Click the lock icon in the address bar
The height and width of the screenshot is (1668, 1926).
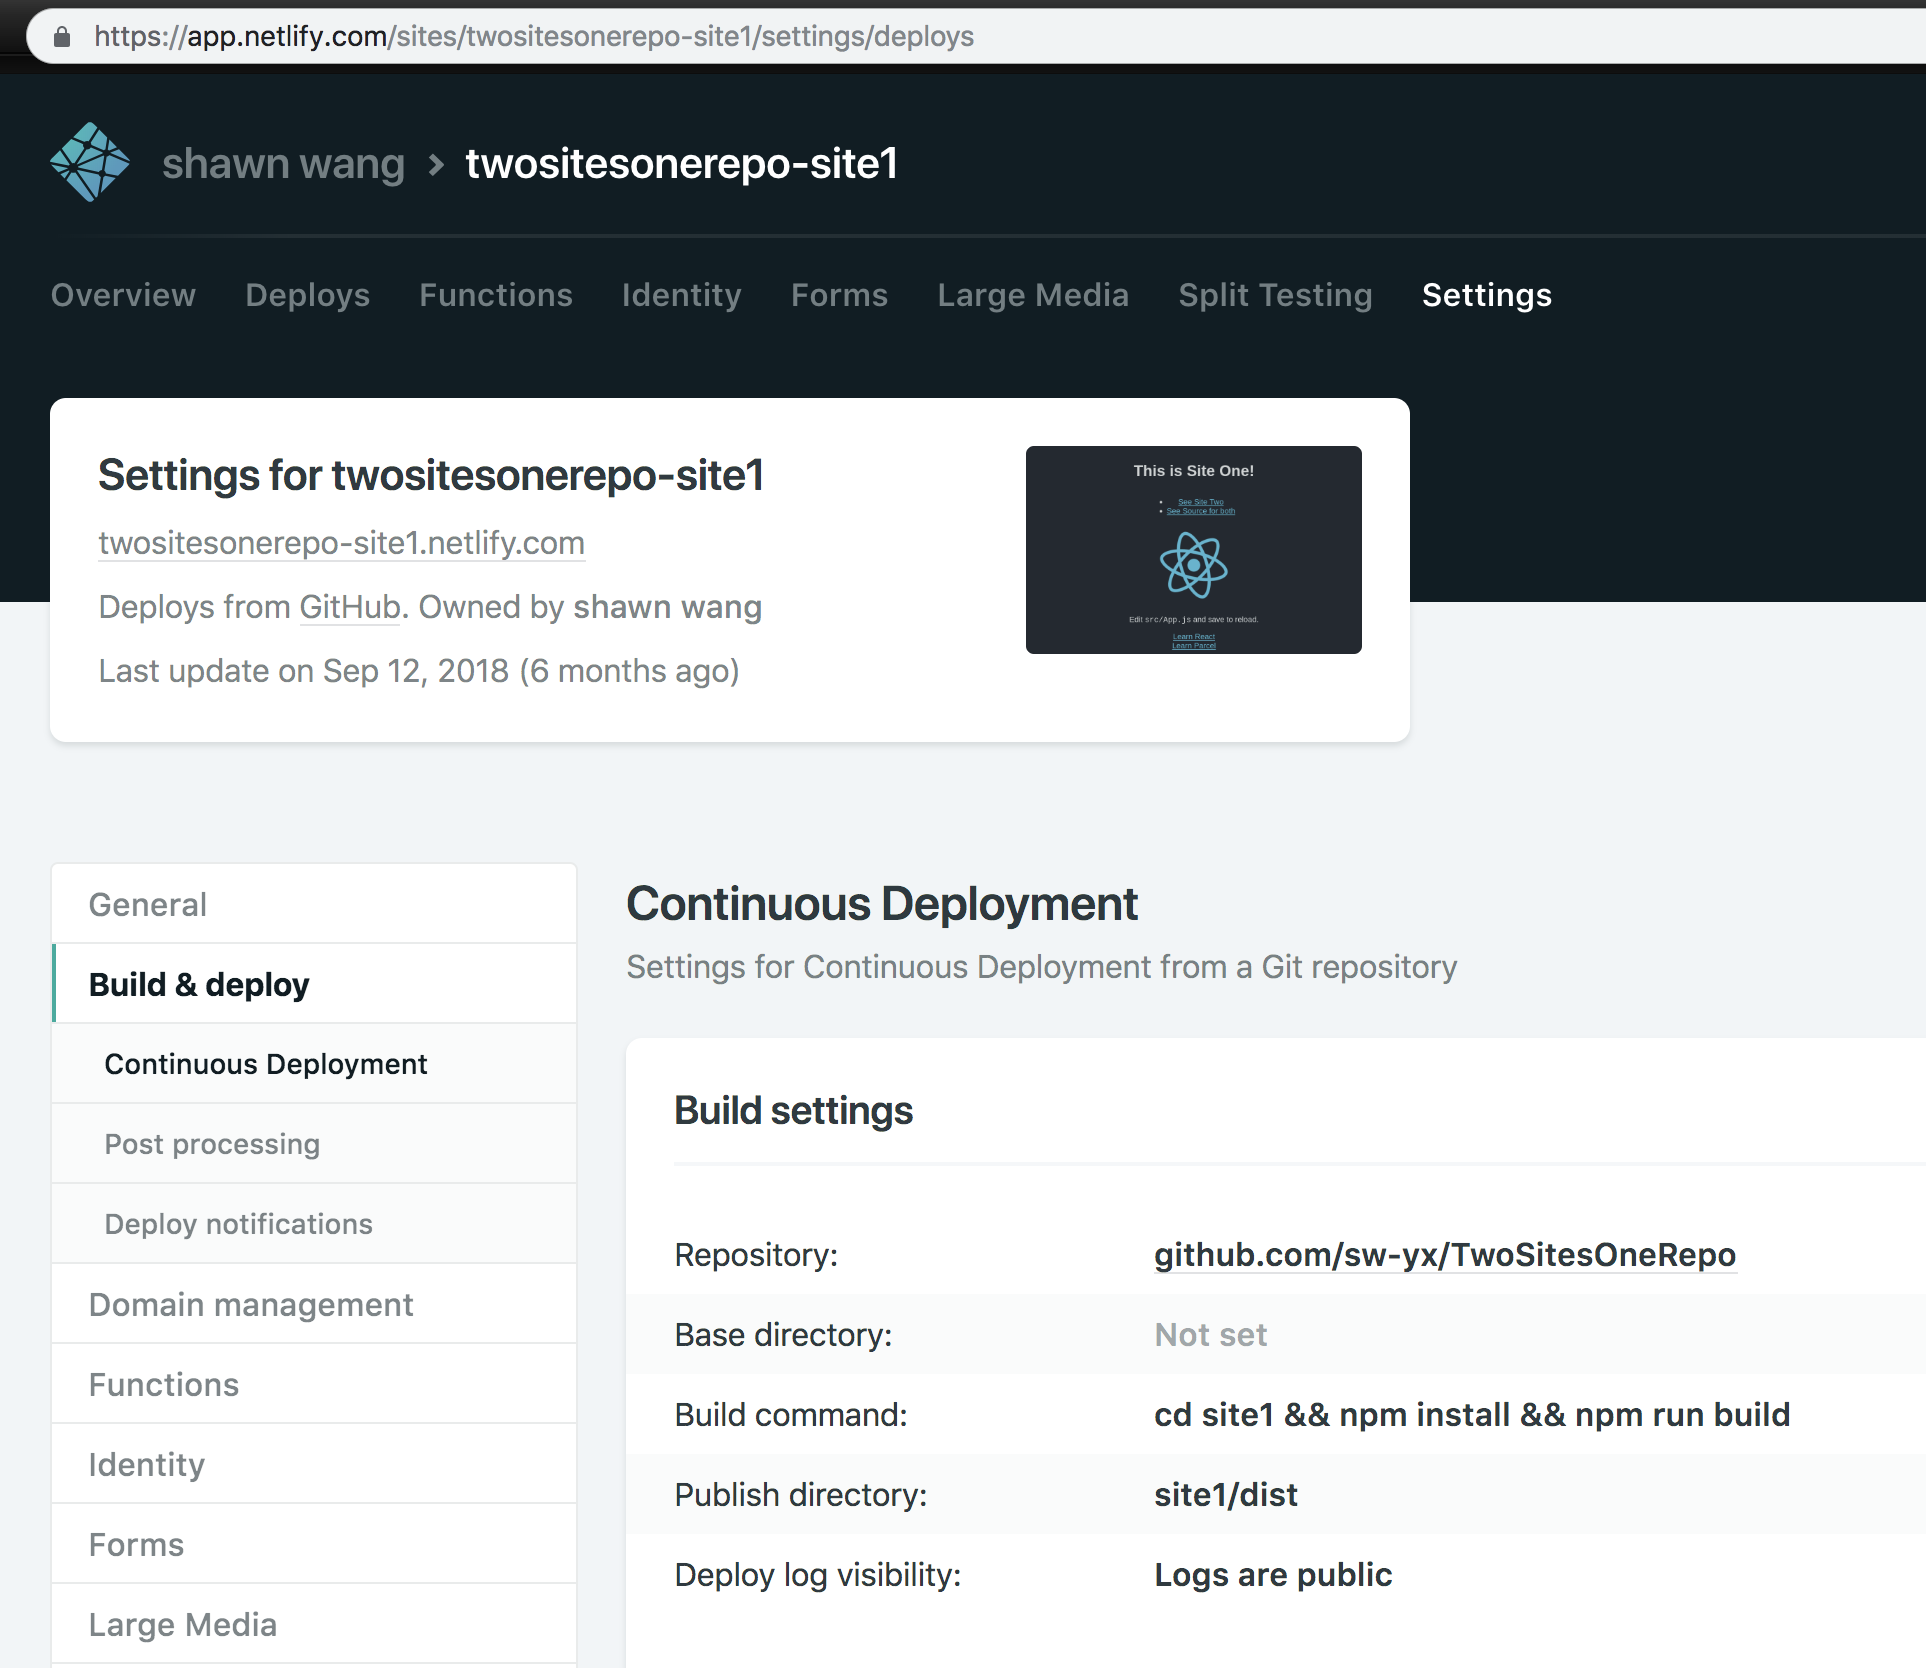click(62, 37)
